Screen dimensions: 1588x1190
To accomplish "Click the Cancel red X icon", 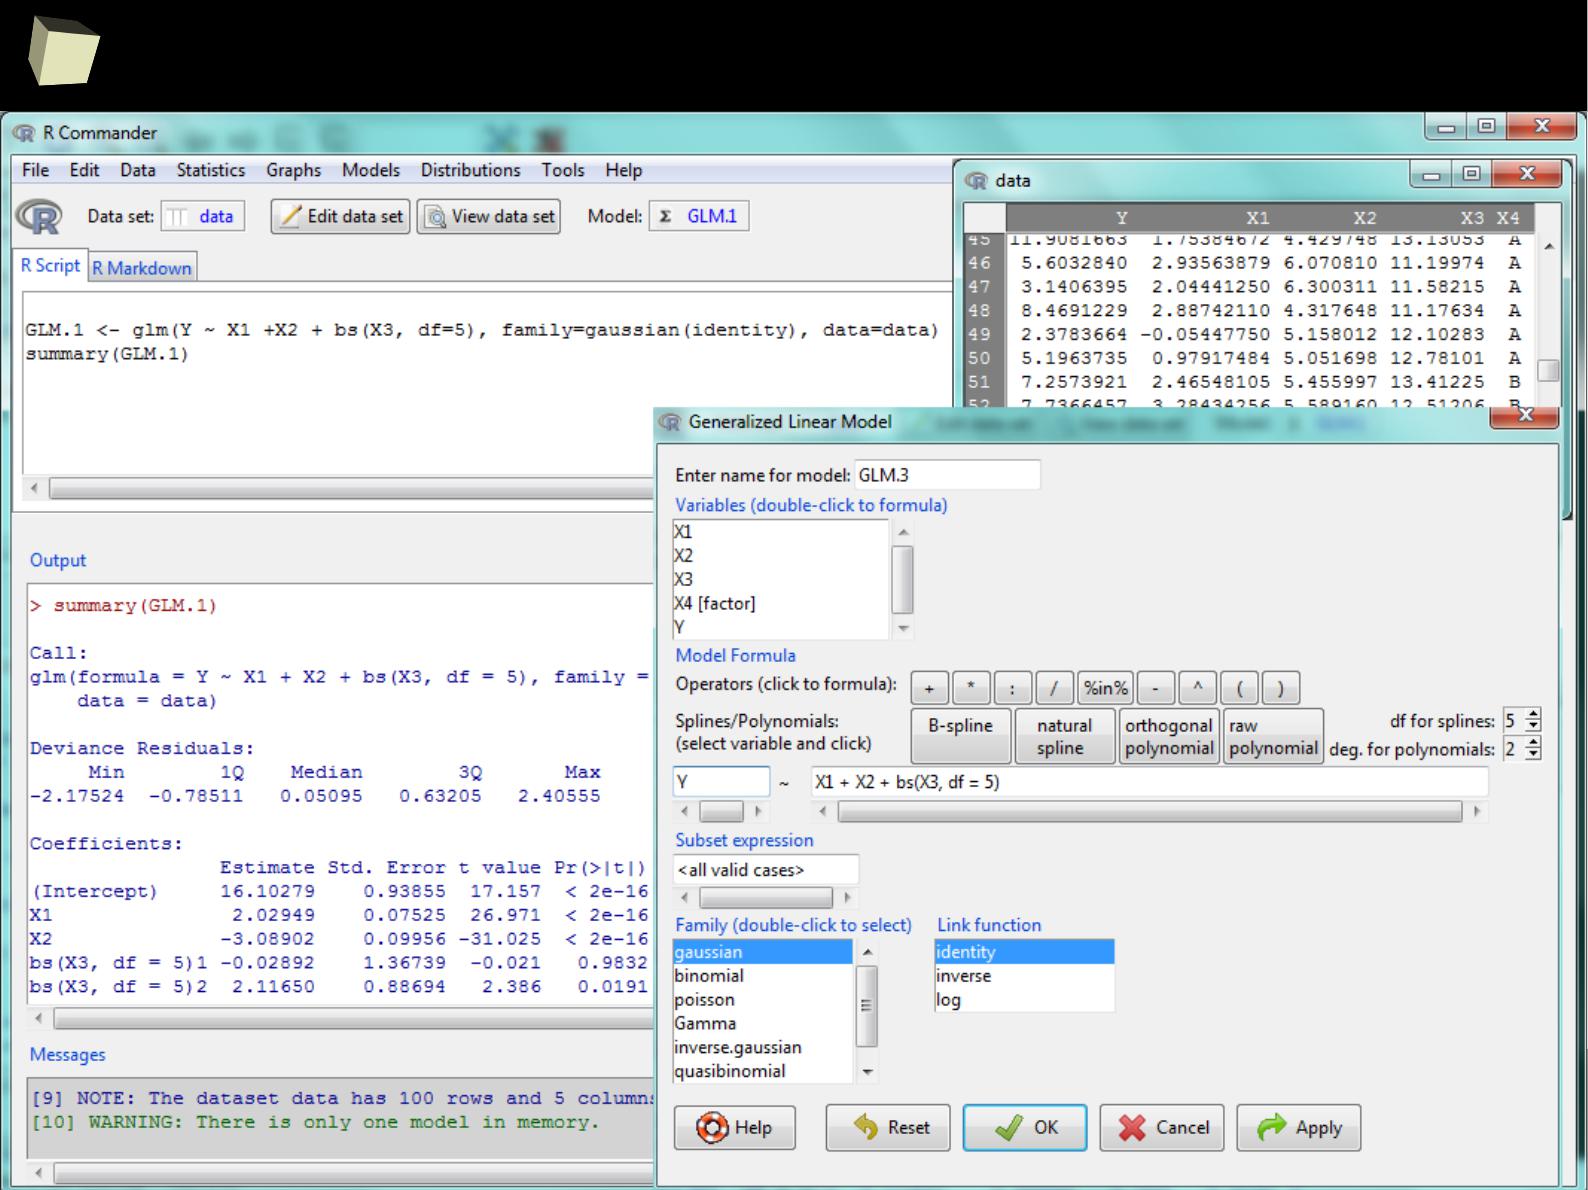I will click(1132, 1128).
